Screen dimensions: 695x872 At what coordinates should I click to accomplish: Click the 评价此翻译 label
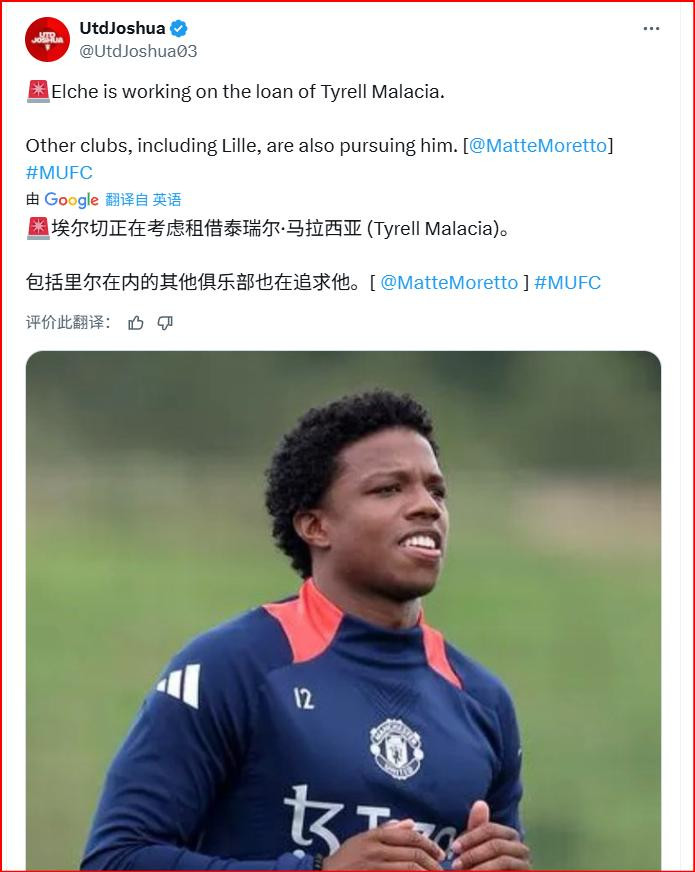click(x=67, y=323)
